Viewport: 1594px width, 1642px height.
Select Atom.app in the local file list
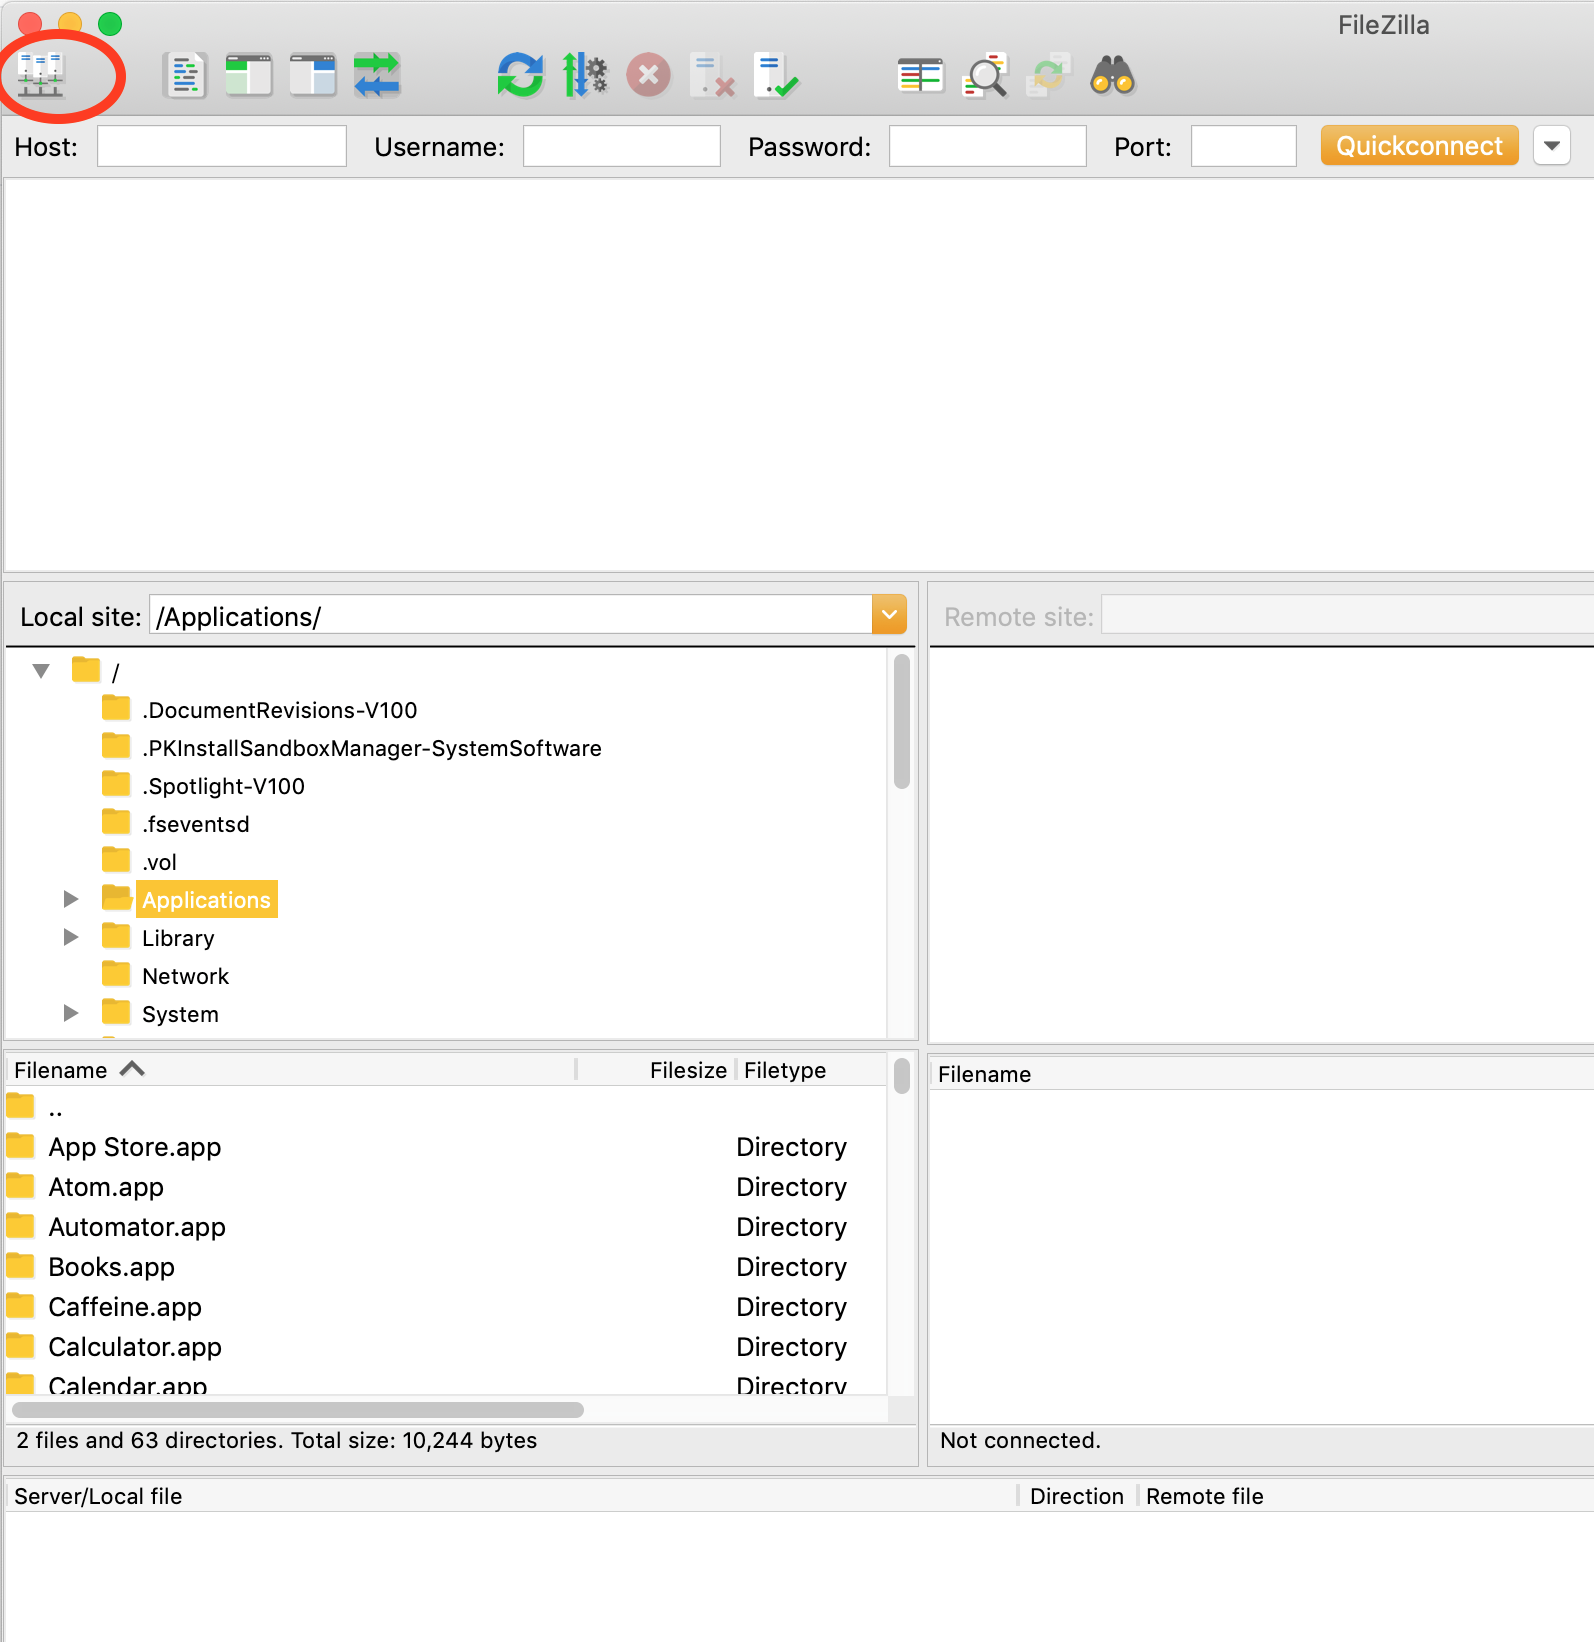tap(106, 1187)
